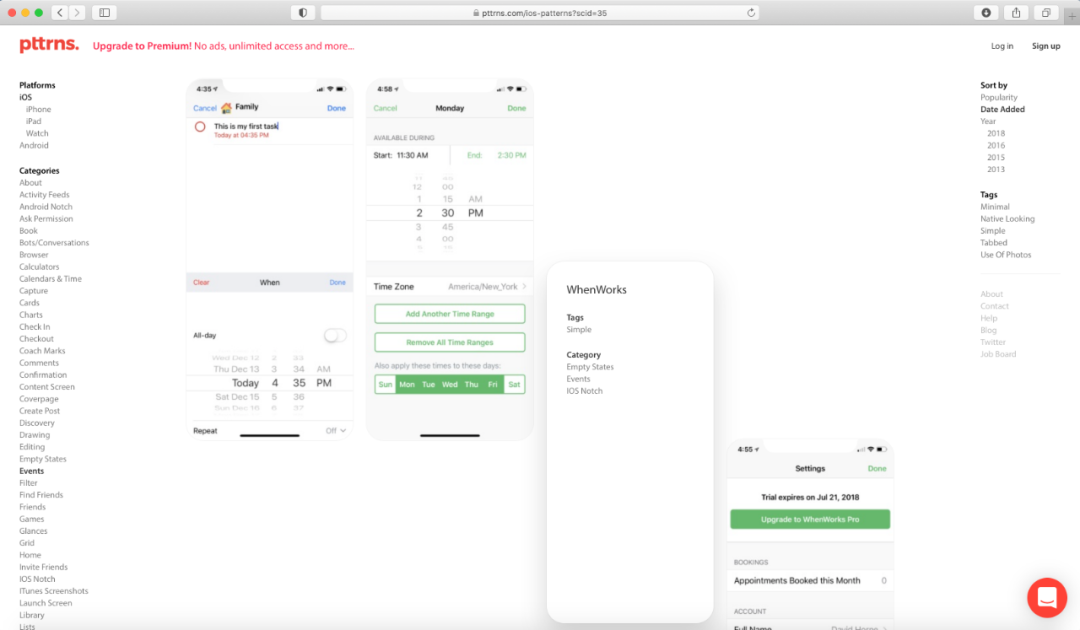The image size is (1080, 630).
Task: Open Coach Marks category
Action: coord(42,351)
